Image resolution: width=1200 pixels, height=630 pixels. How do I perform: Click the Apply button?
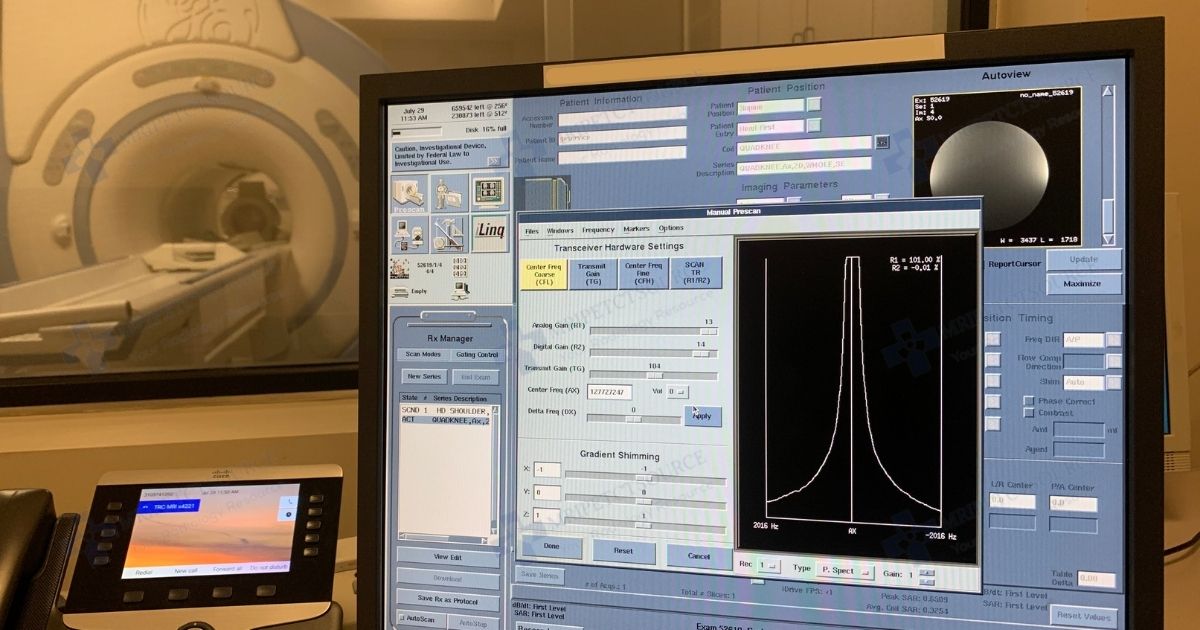703,416
